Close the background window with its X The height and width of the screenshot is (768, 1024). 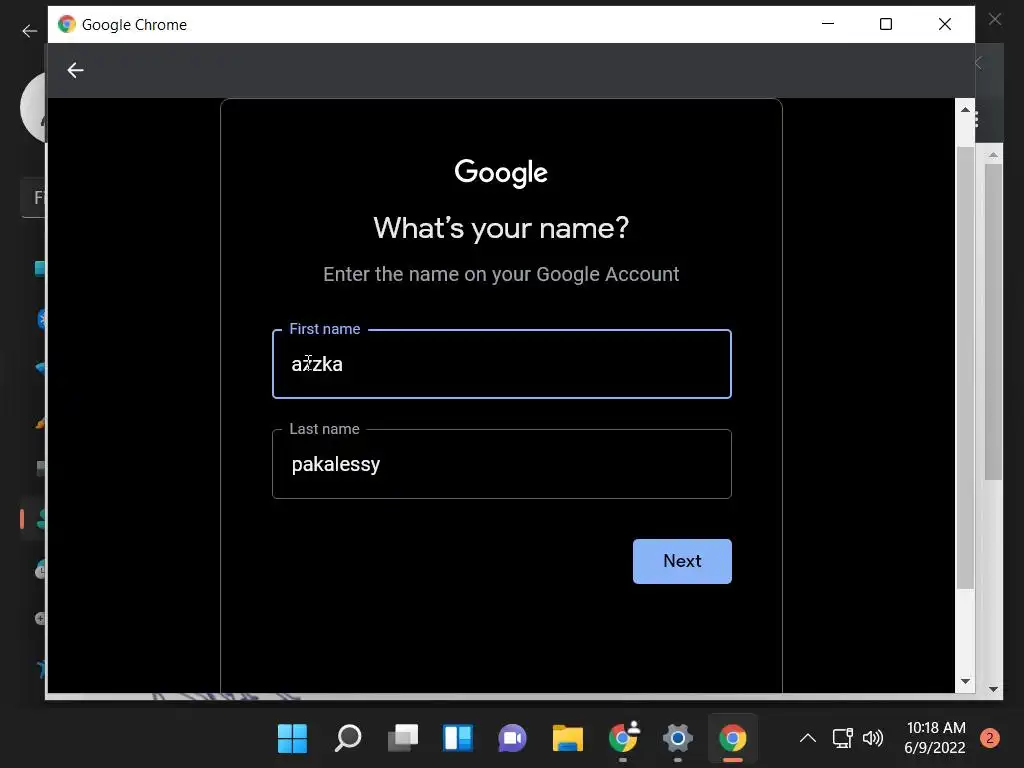click(x=995, y=20)
